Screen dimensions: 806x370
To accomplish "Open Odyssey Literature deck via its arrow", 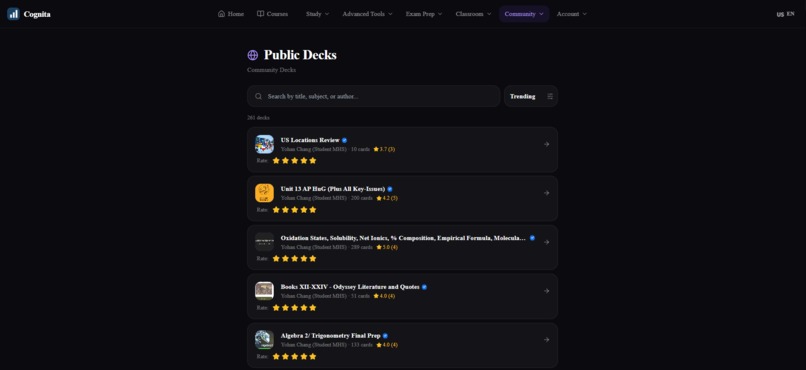I will (x=546, y=291).
